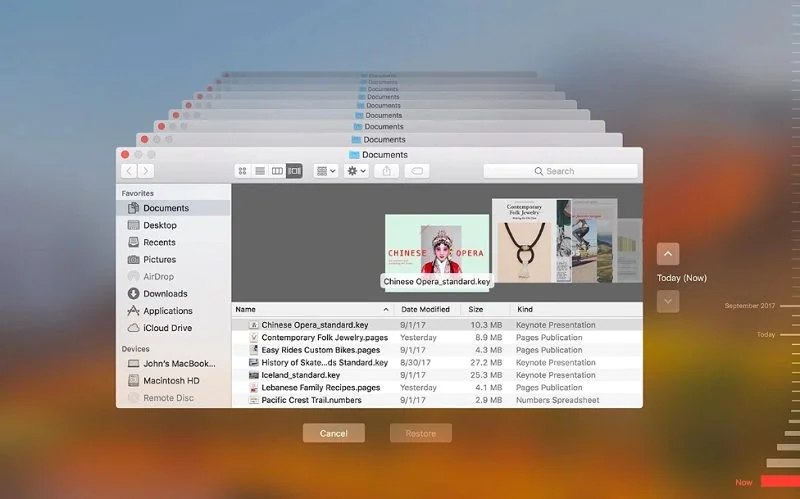Select History of Skate...ds Standard.key row

pyautogui.click(x=437, y=362)
